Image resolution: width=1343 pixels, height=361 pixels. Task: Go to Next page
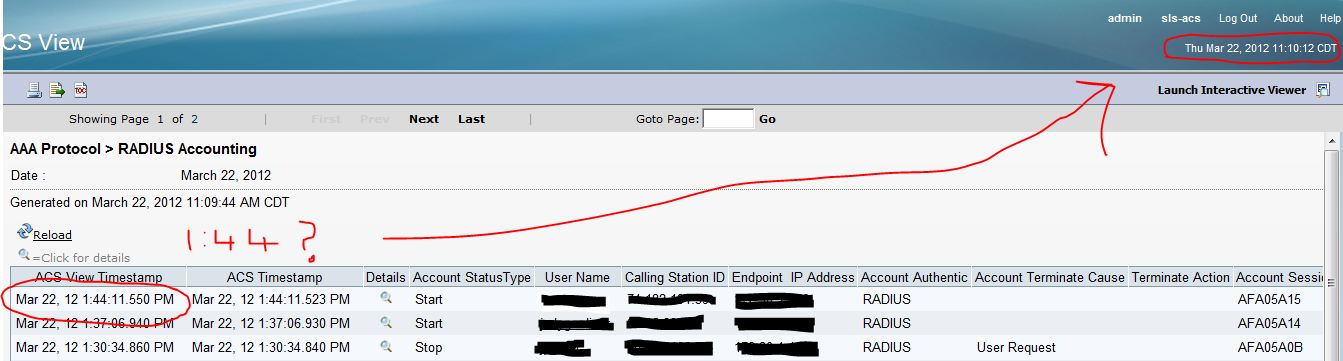(424, 119)
